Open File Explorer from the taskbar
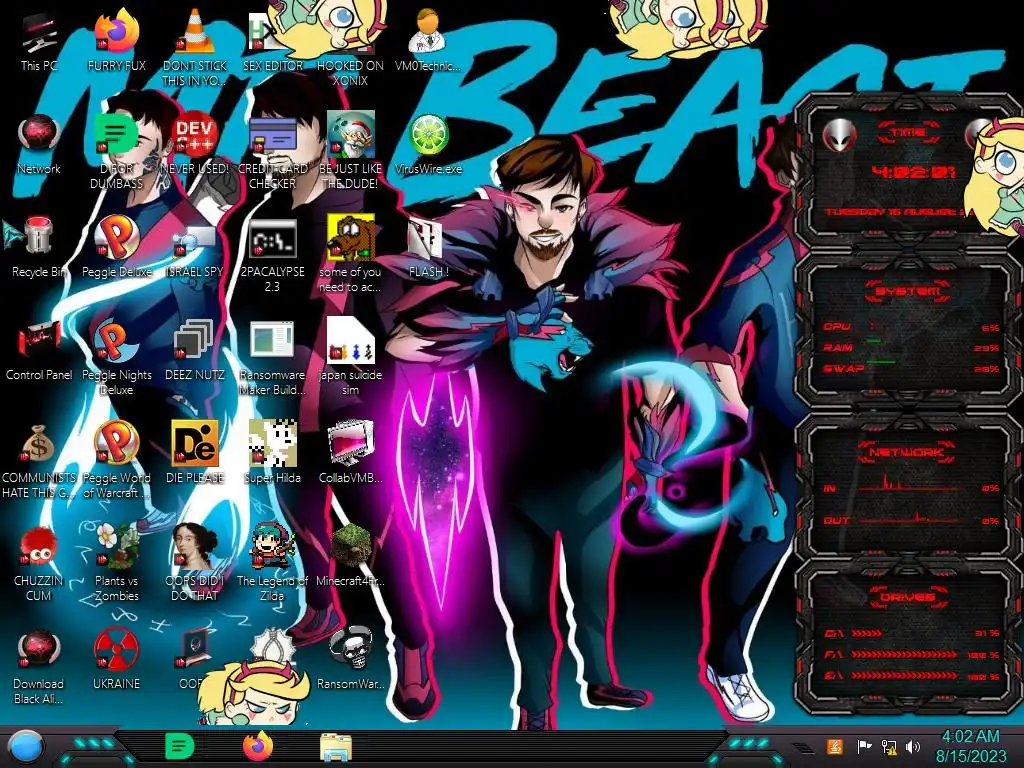The width and height of the screenshot is (1024, 768). click(336, 747)
